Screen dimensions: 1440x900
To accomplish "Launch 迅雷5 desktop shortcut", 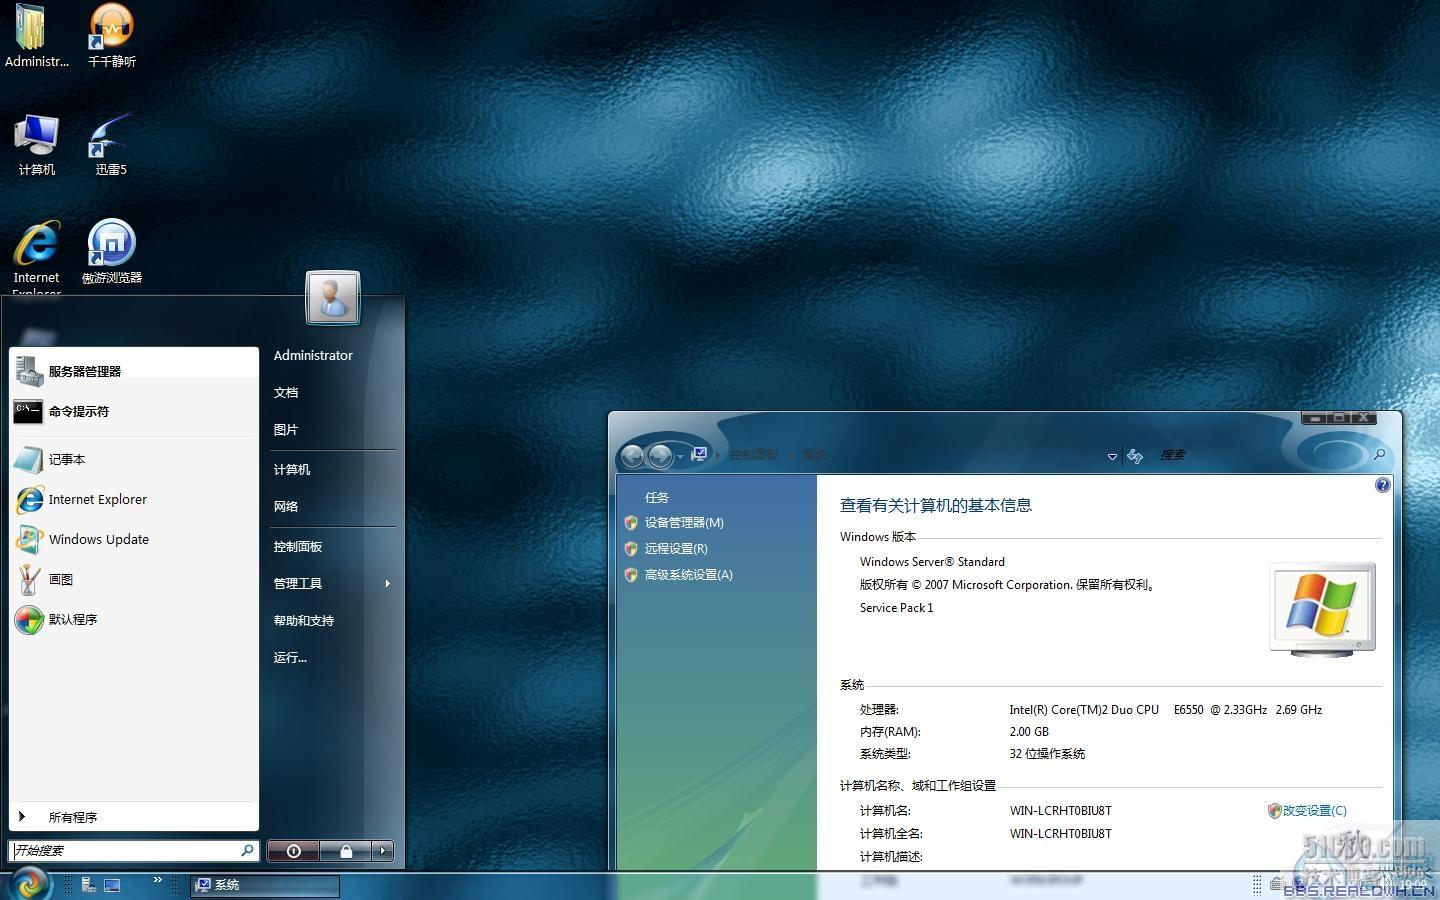I will click(111, 145).
